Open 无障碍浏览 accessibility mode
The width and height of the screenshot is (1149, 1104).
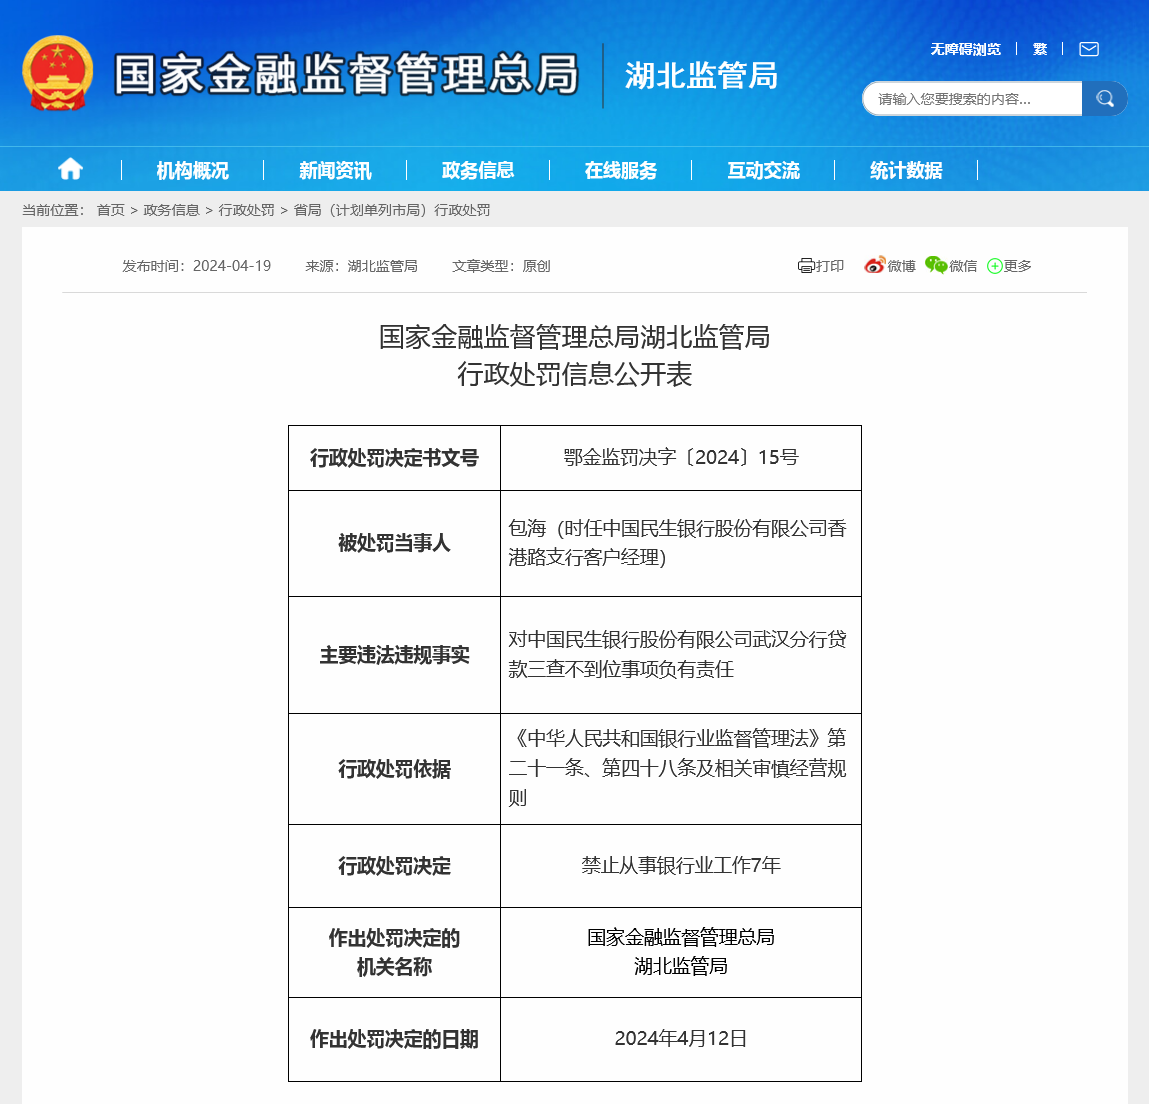[x=965, y=49]
